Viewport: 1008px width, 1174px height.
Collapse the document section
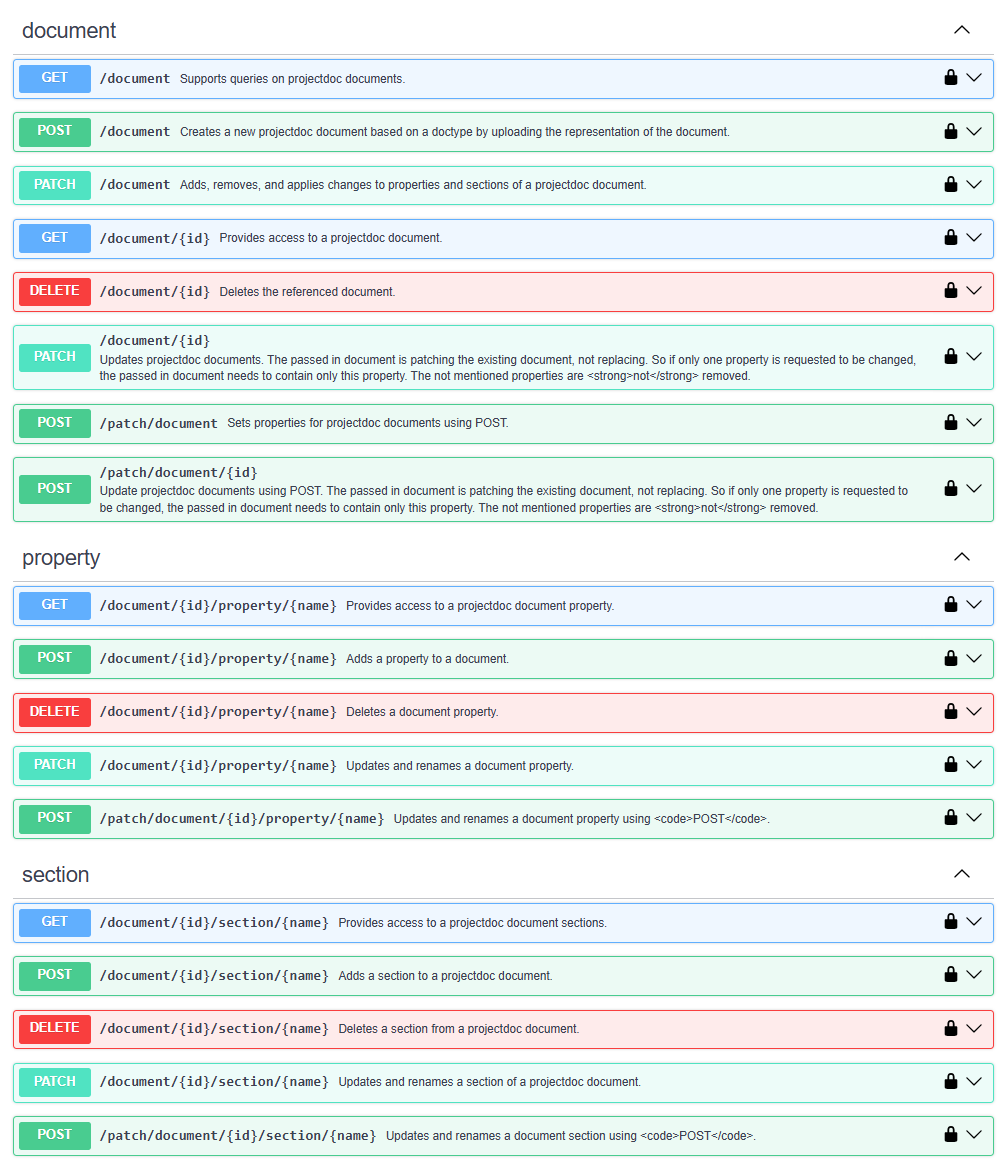point(961,31)
